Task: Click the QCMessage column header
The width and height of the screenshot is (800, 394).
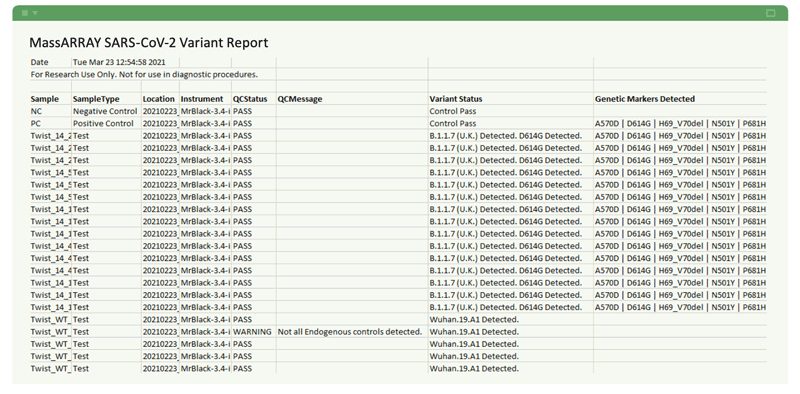Action: point(300,99)
